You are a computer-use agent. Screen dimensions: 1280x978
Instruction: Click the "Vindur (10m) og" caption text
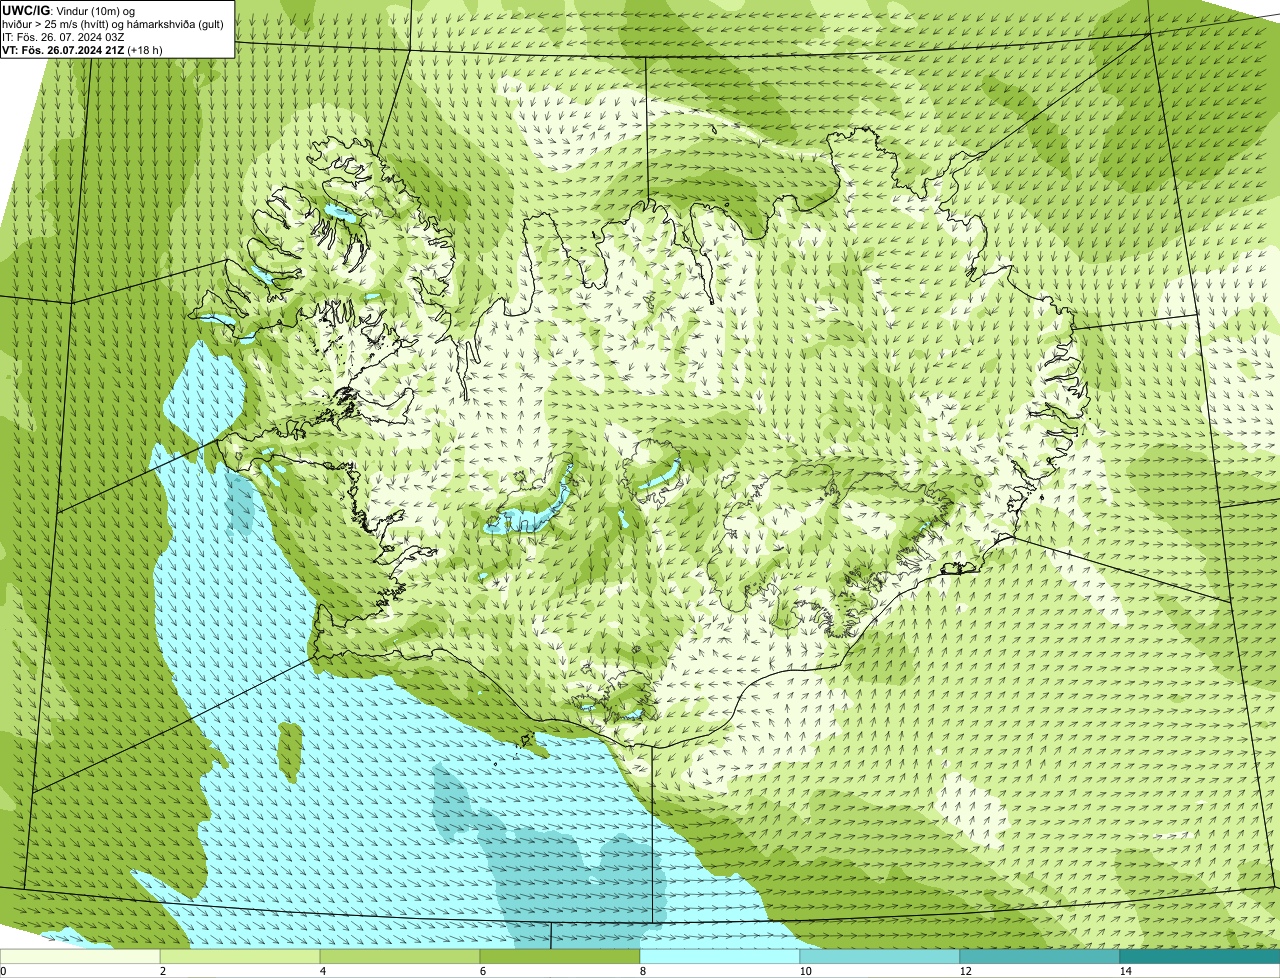96,11
